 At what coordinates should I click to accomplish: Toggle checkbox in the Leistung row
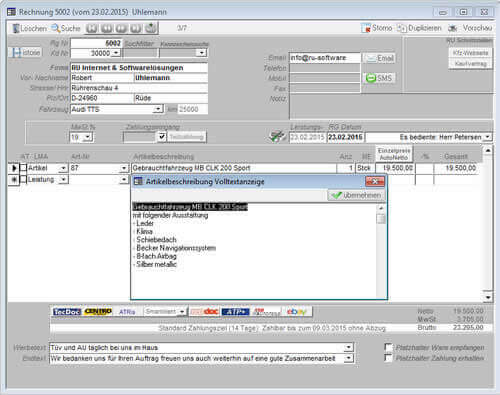23,180
